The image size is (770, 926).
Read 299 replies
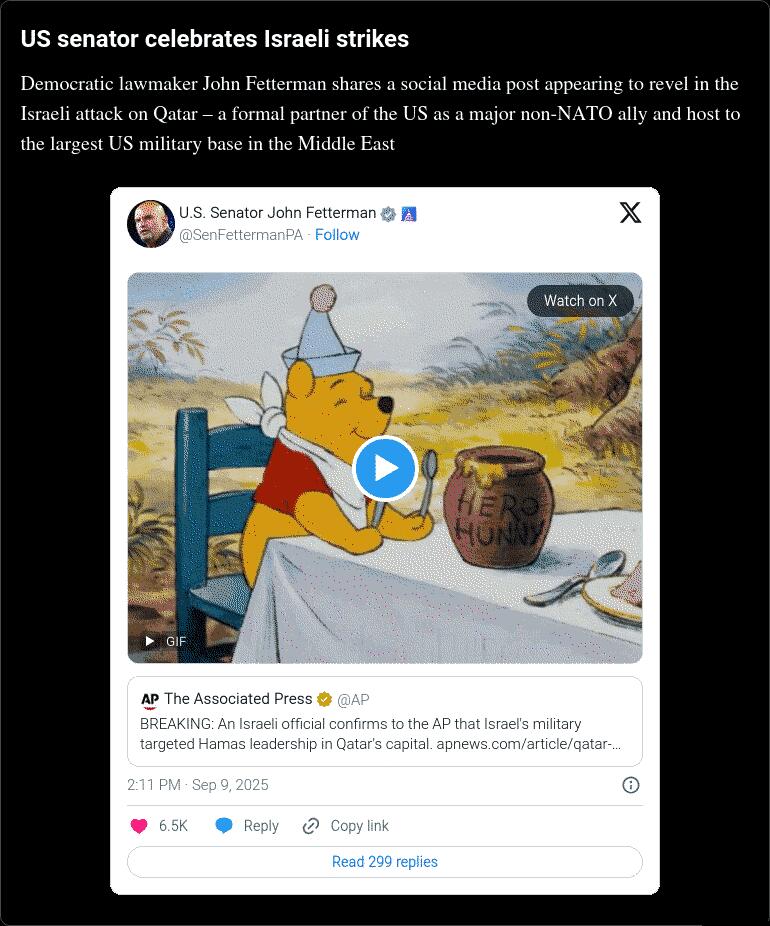pyautogui.click(x=385, y=862)
